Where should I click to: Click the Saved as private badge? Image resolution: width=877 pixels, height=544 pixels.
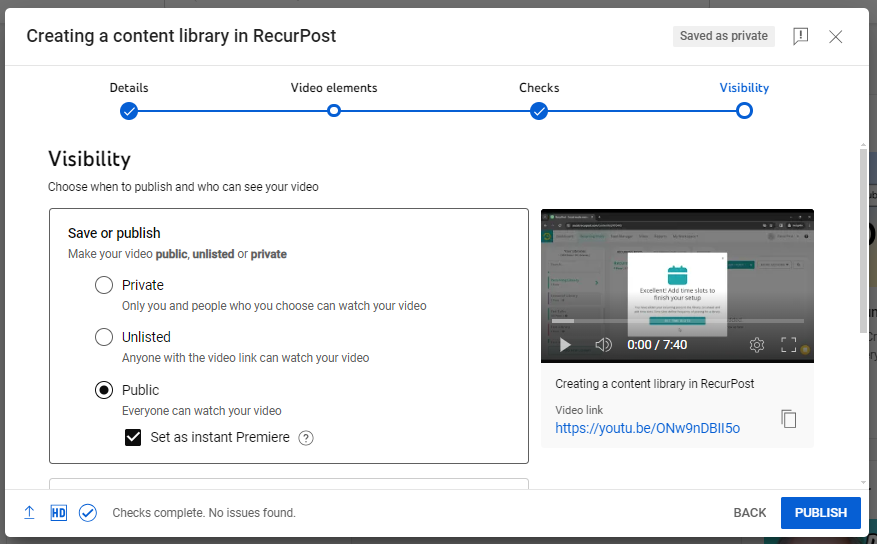pyautogui.click(x=724, y=36)
